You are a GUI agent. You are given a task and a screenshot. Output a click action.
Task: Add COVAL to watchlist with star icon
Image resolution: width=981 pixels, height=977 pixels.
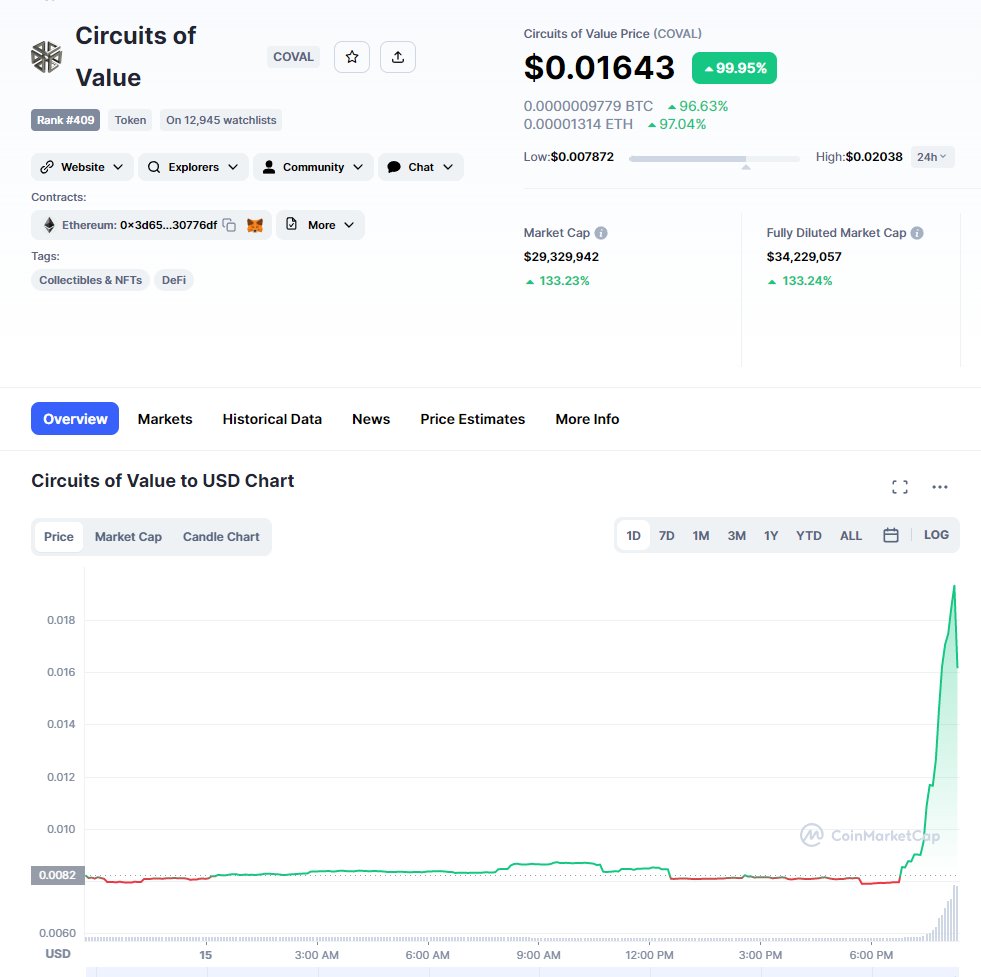pos(352,57)
